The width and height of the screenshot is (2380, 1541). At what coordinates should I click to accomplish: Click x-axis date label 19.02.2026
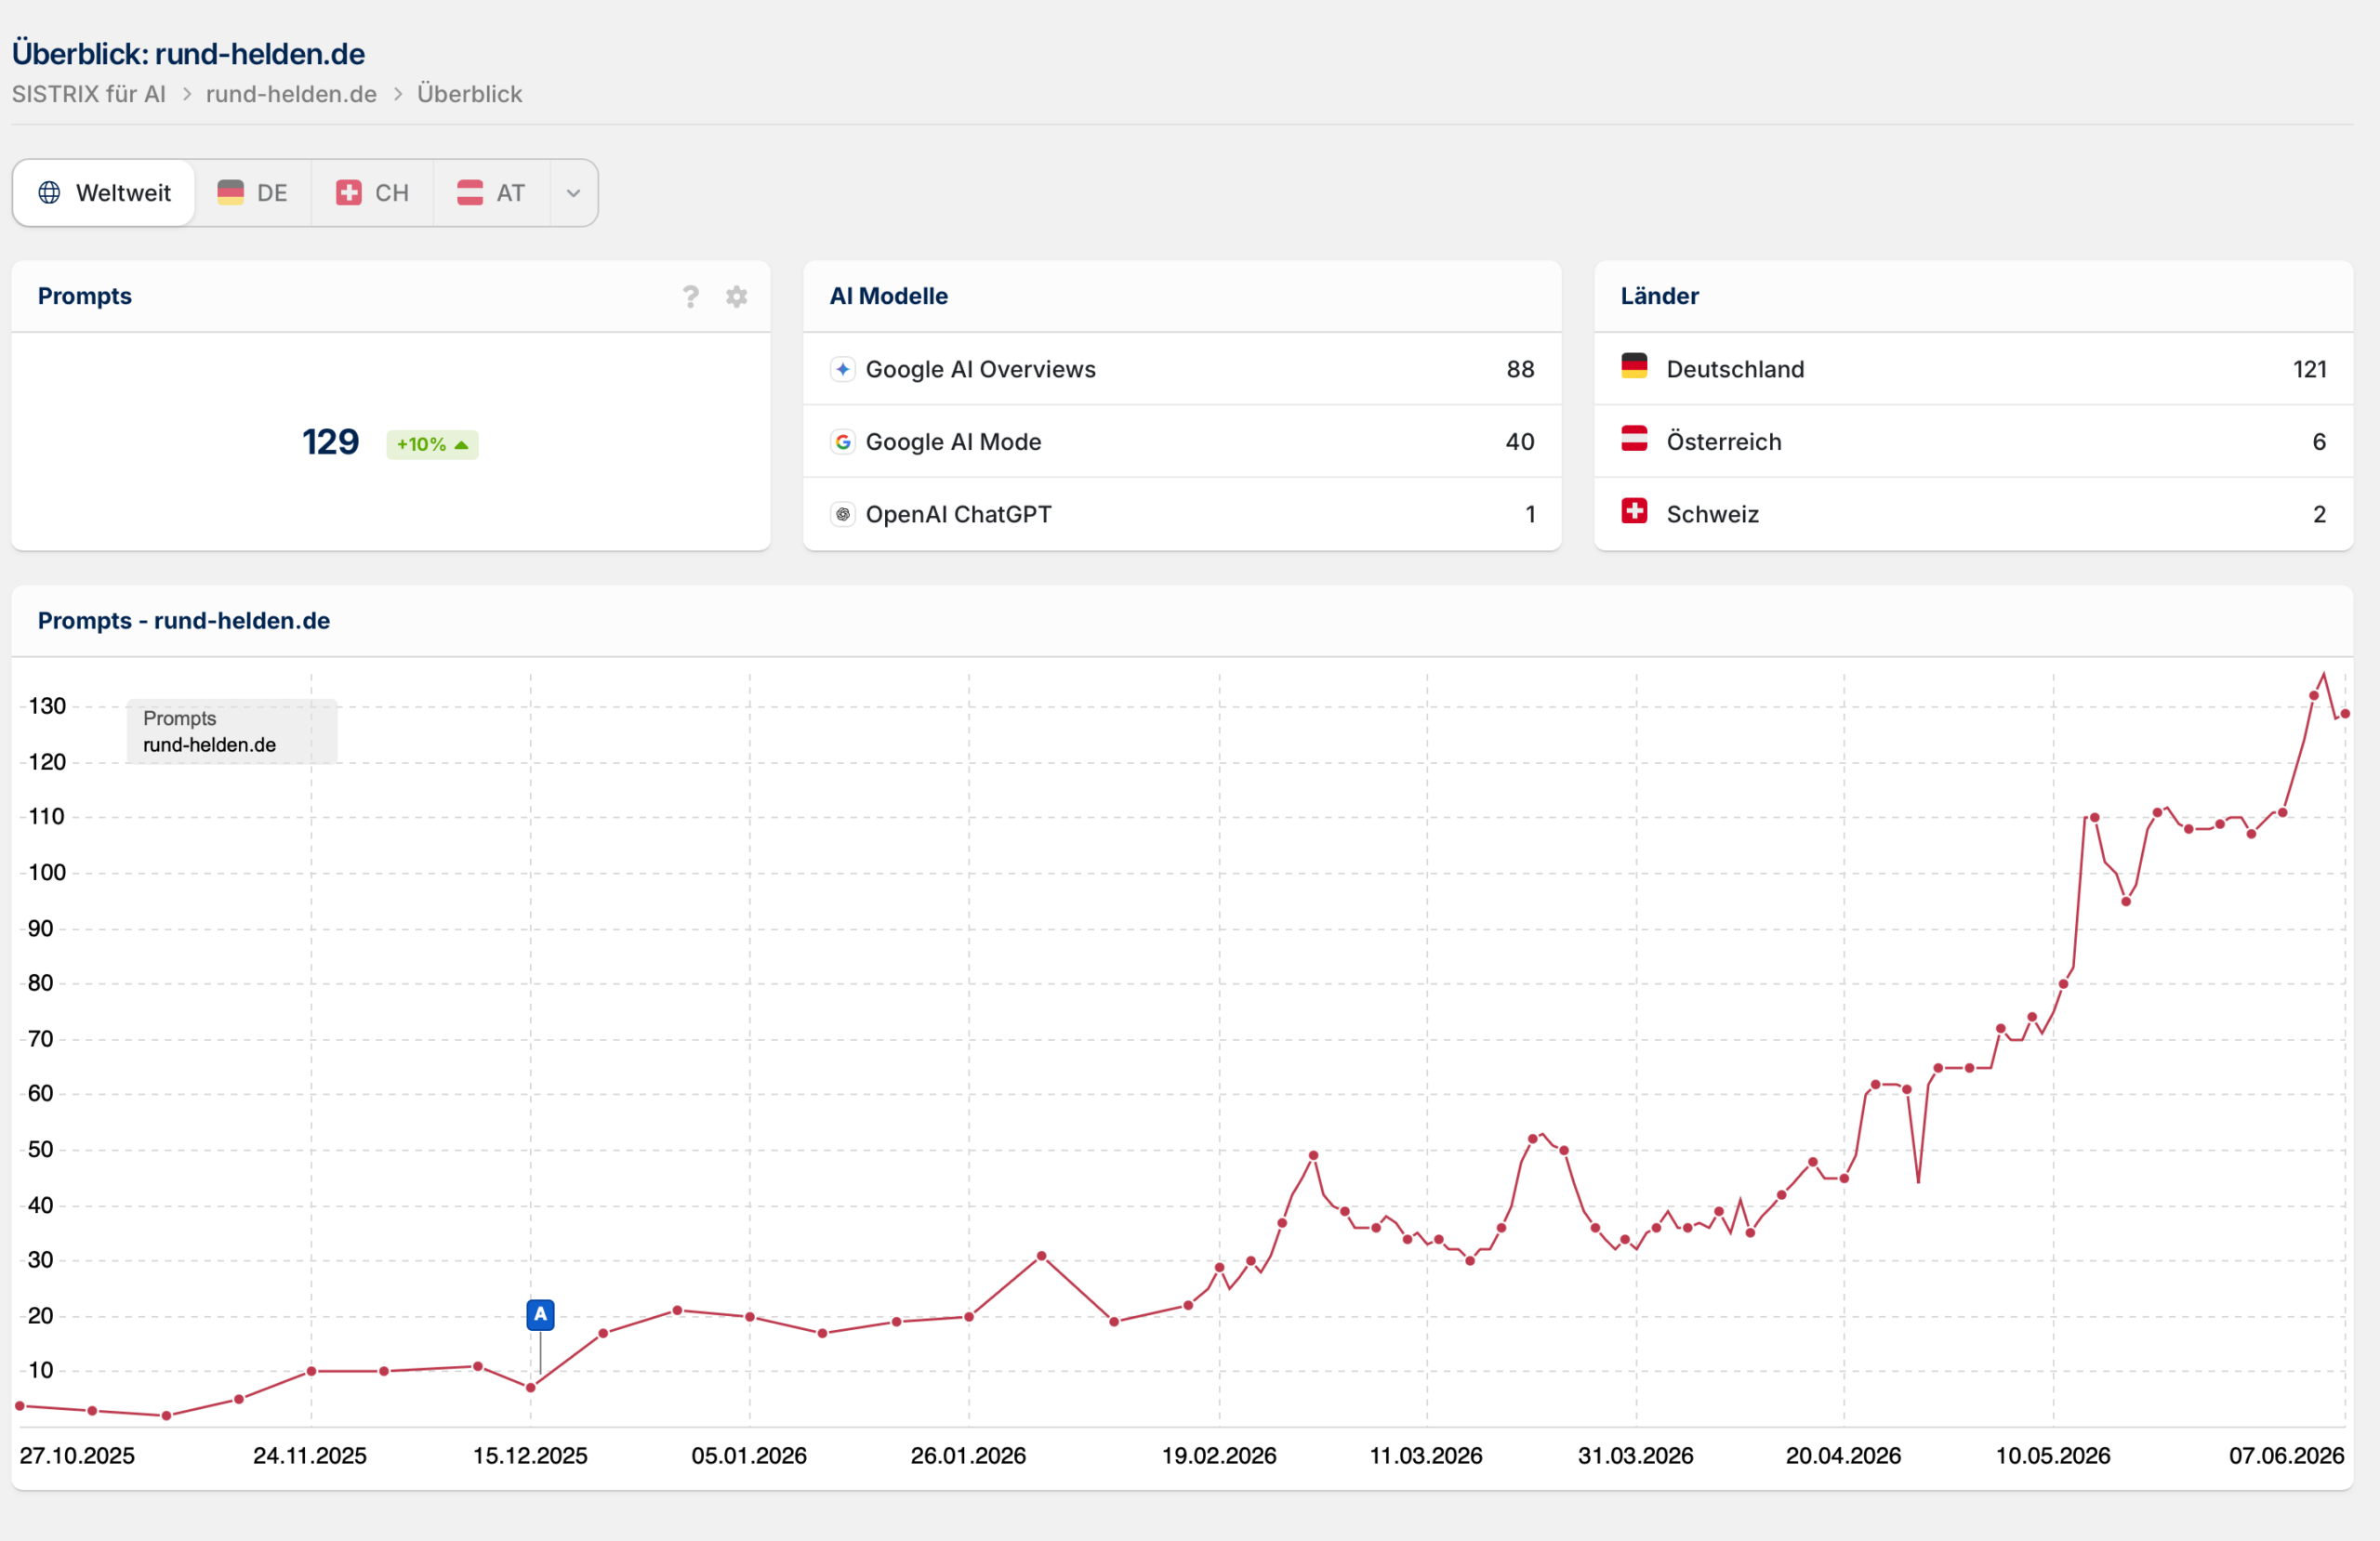coord(1218,1455)
